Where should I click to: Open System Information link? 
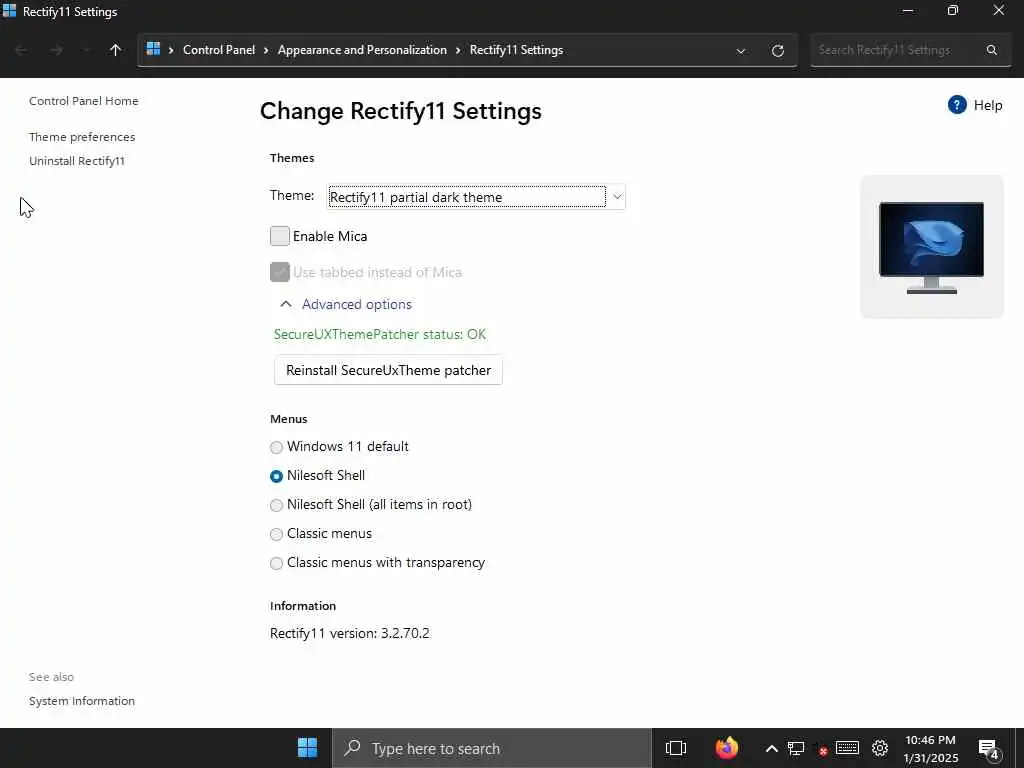click(82, 701)
